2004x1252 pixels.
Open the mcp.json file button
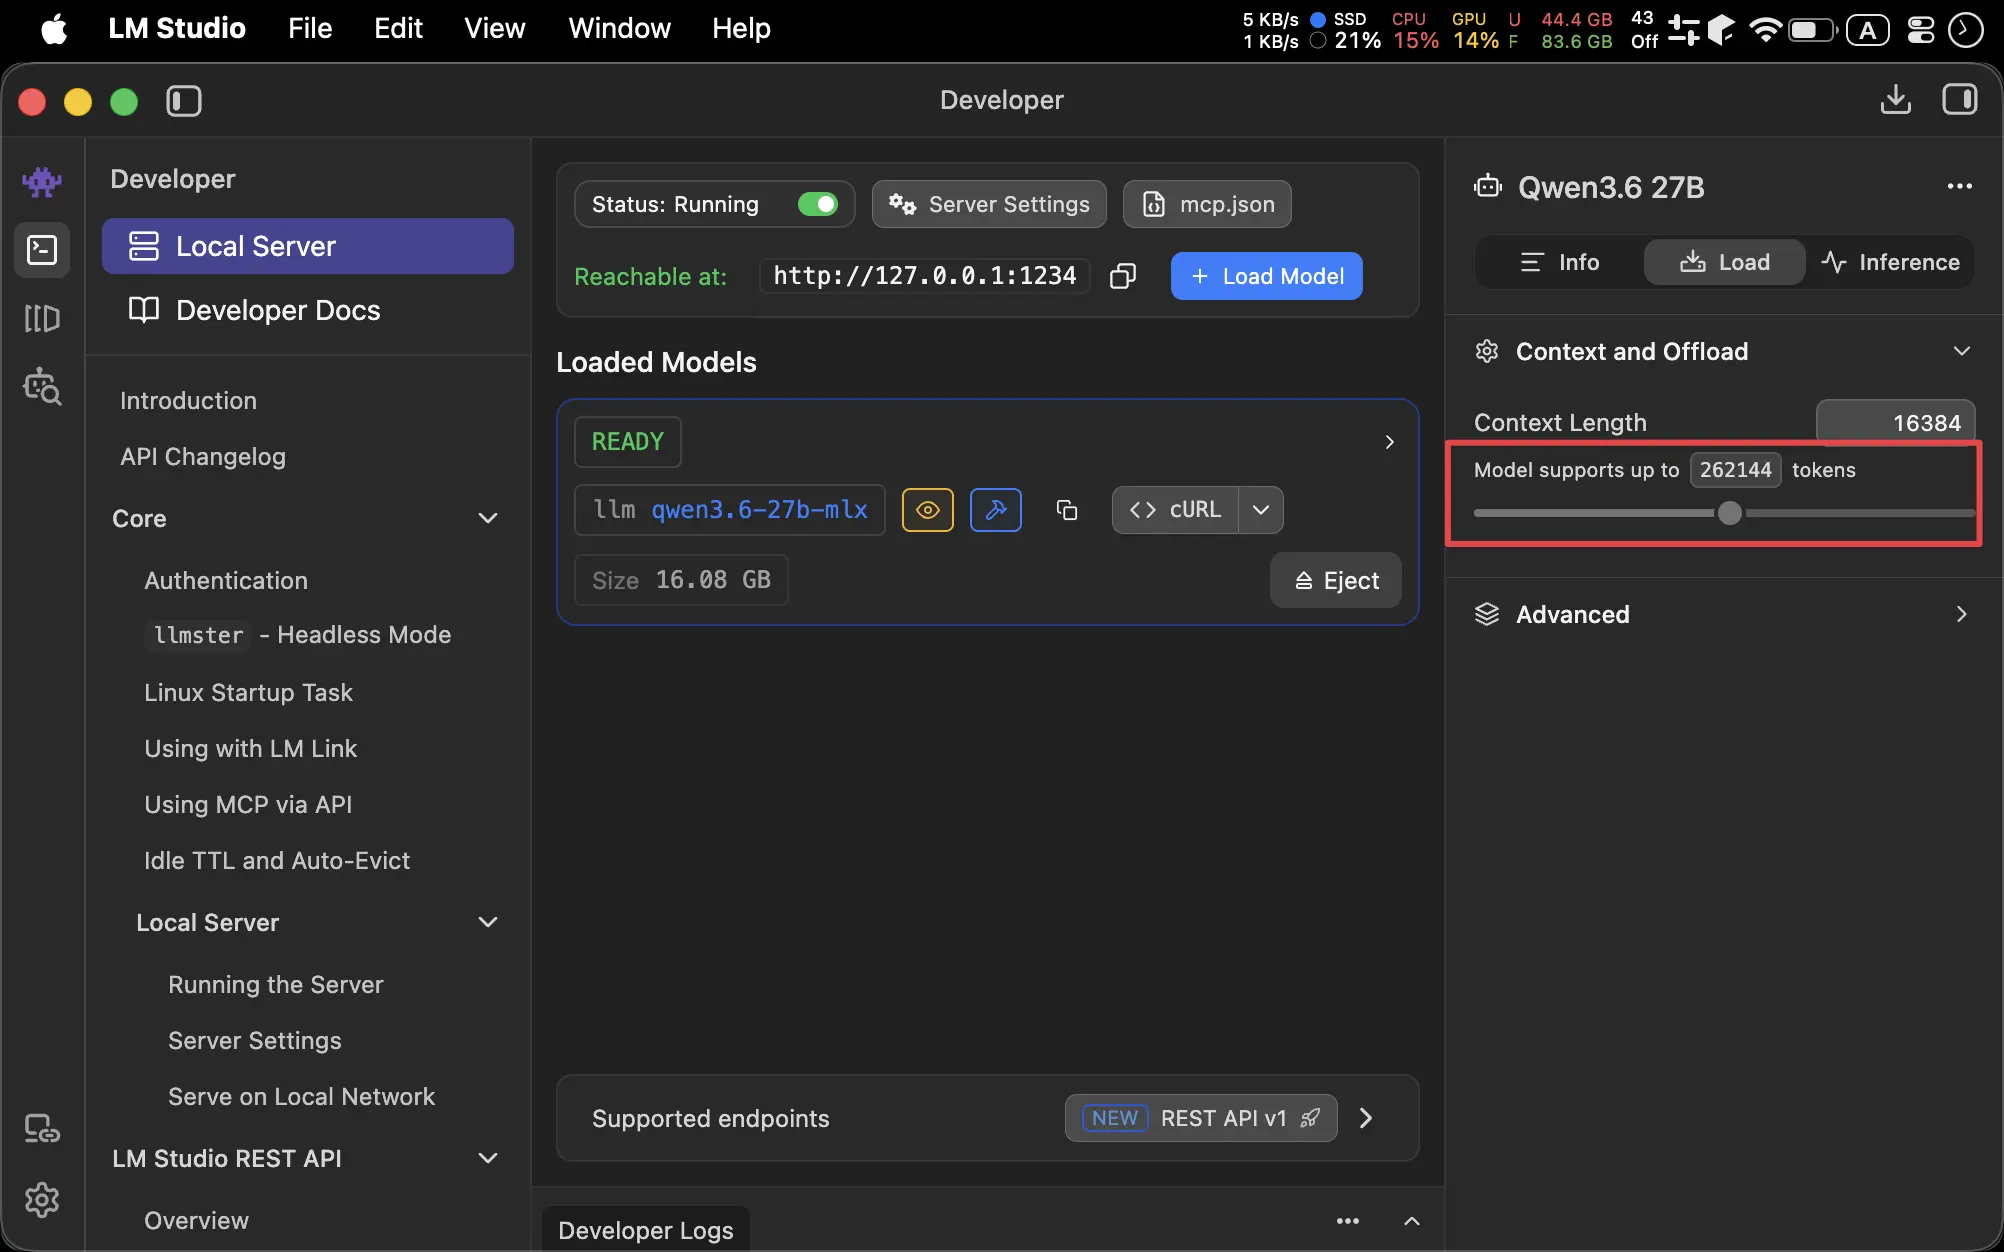pyautogui.click(x=1207, y=204)
